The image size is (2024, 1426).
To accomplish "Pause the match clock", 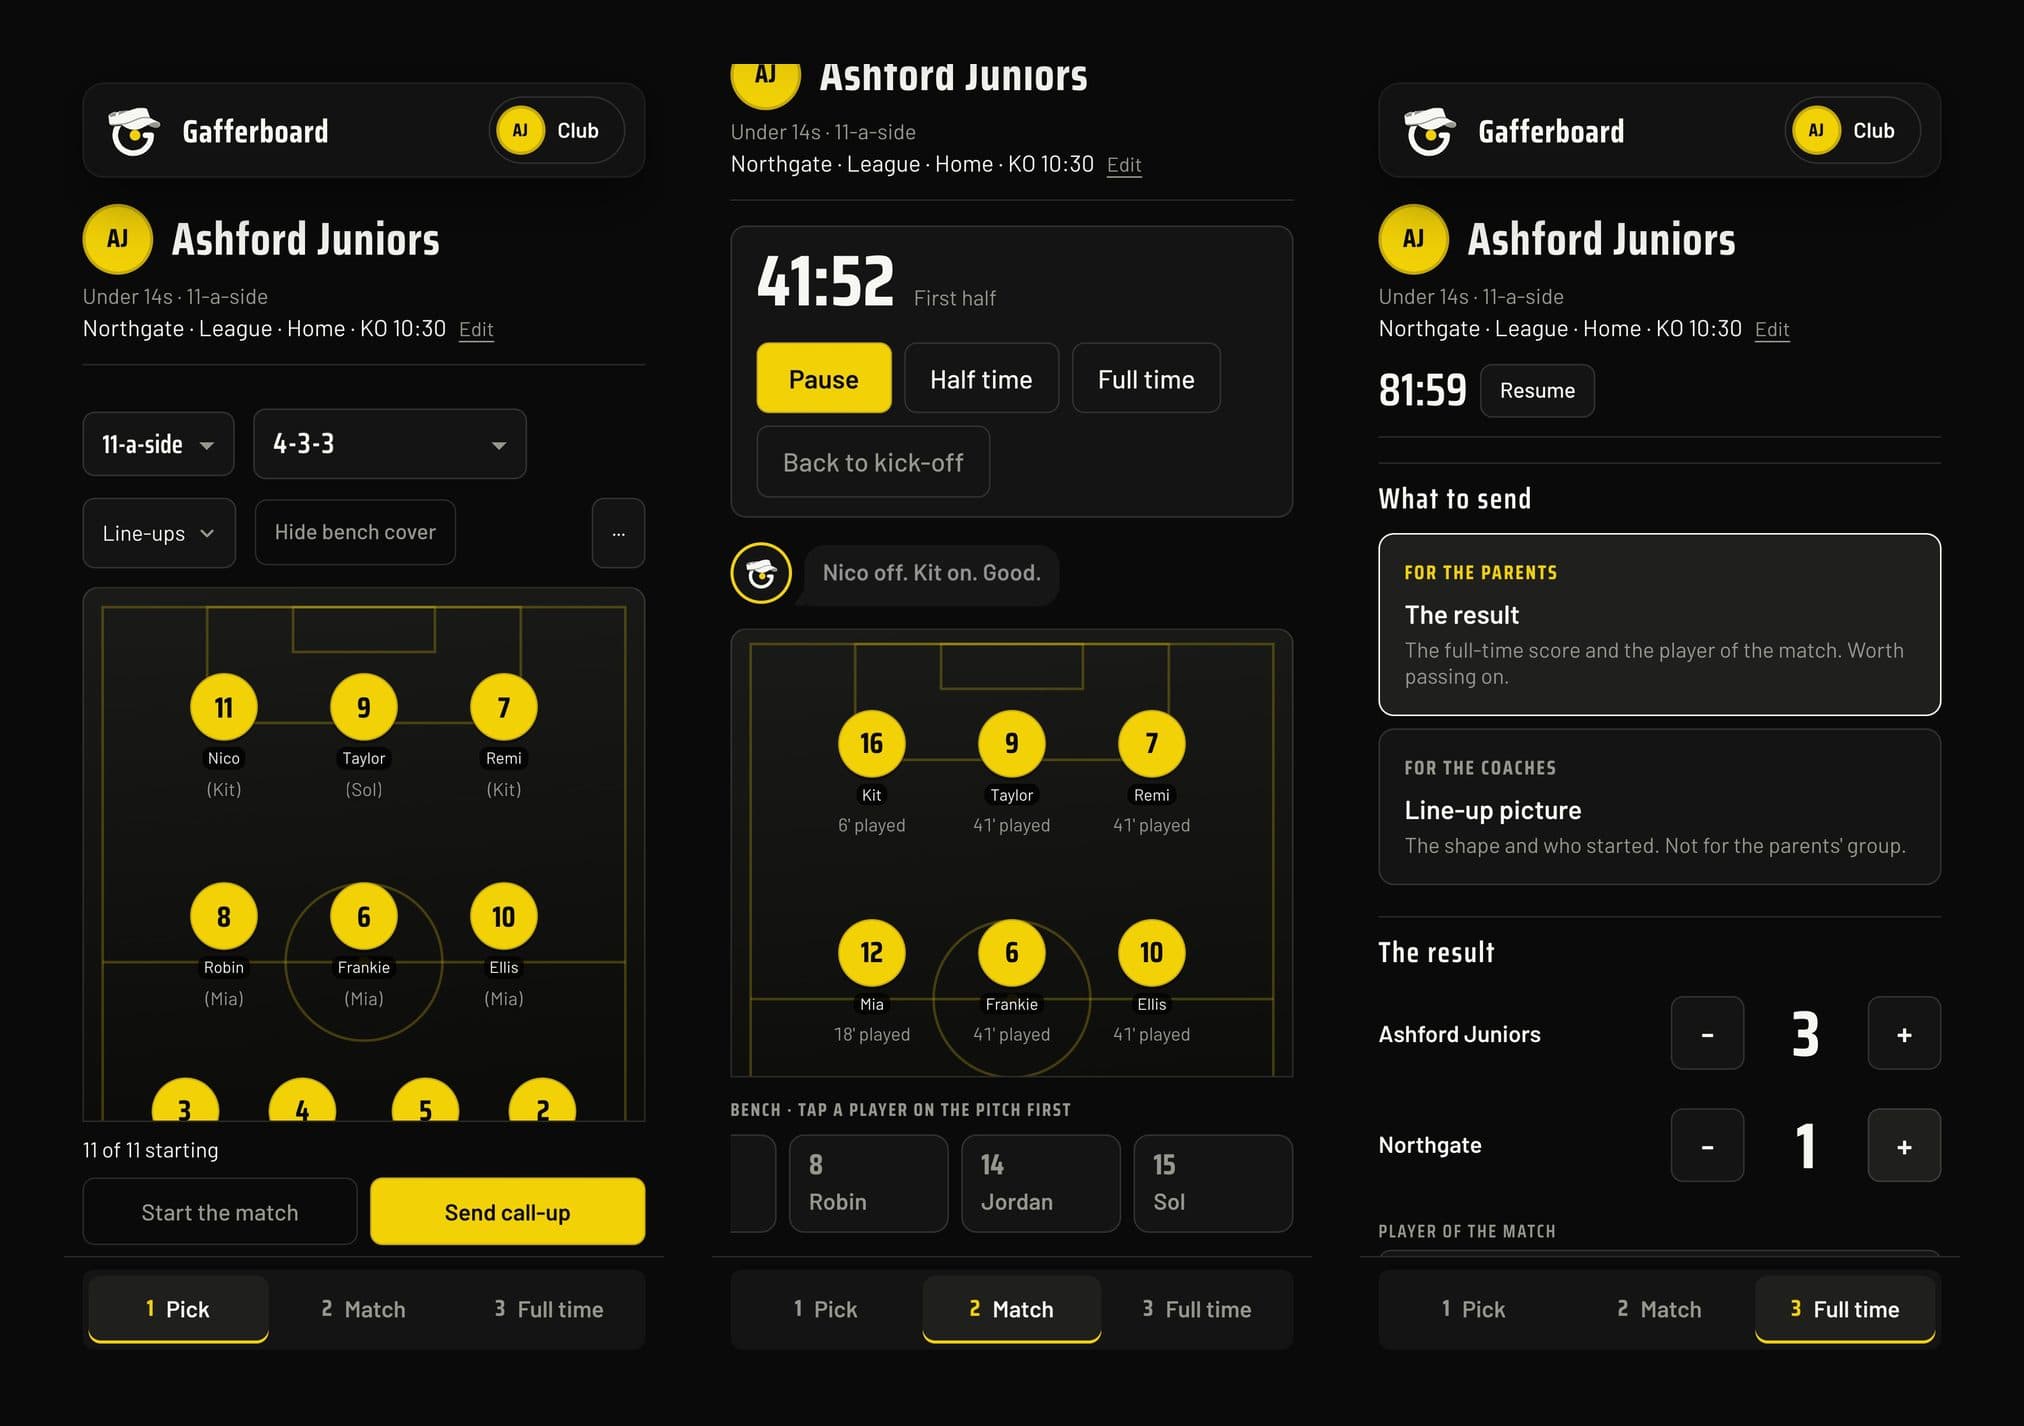I will tap(824, 378).
